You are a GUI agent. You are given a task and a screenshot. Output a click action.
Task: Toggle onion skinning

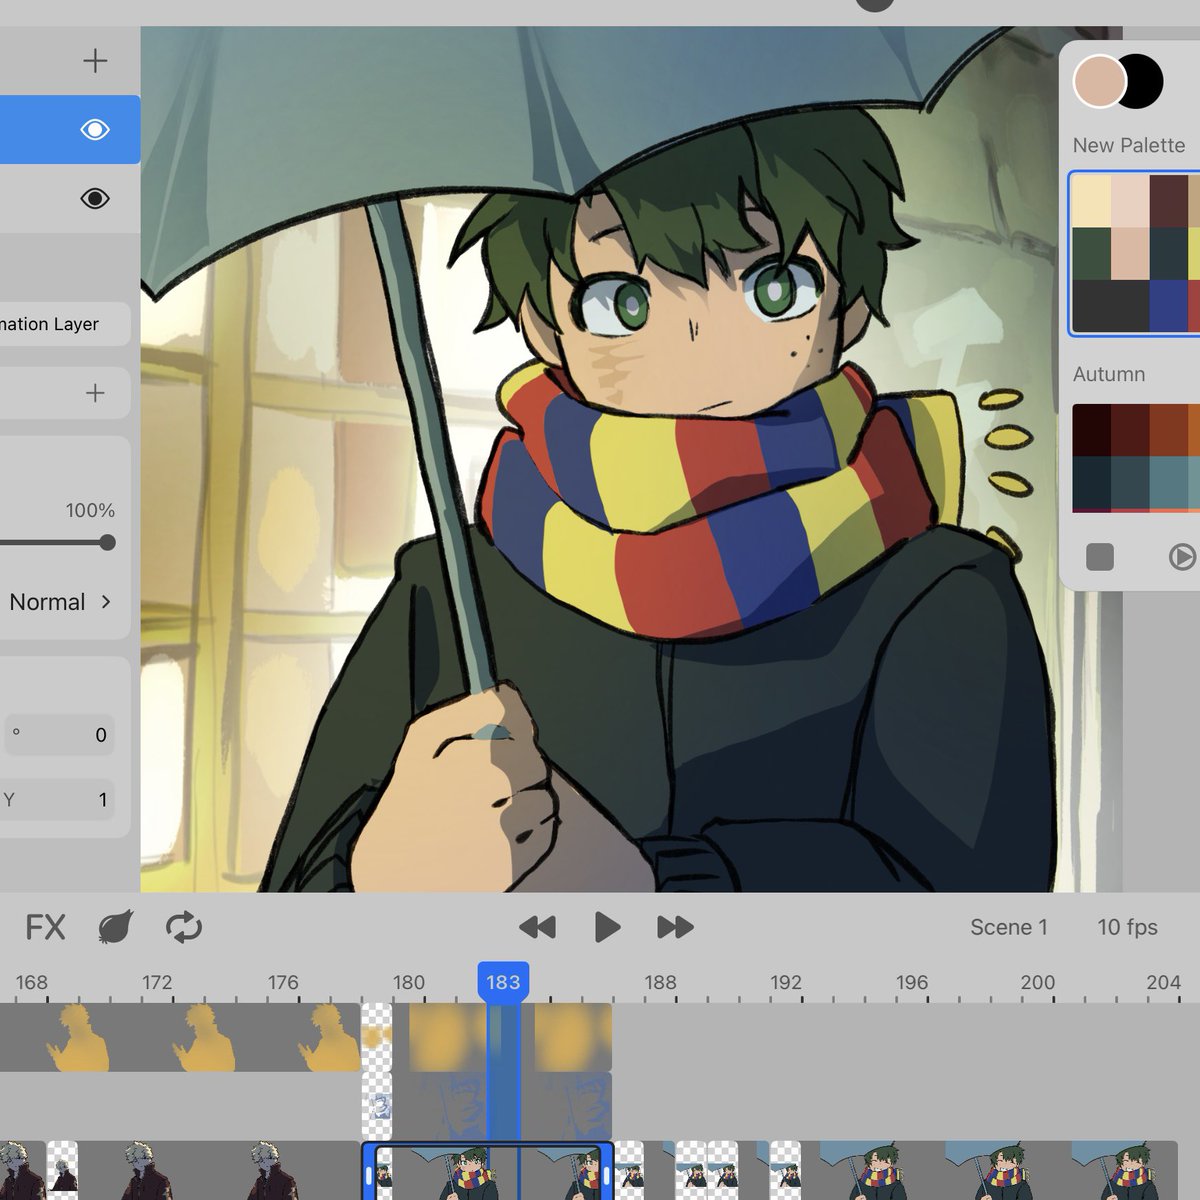pos(116,927)
